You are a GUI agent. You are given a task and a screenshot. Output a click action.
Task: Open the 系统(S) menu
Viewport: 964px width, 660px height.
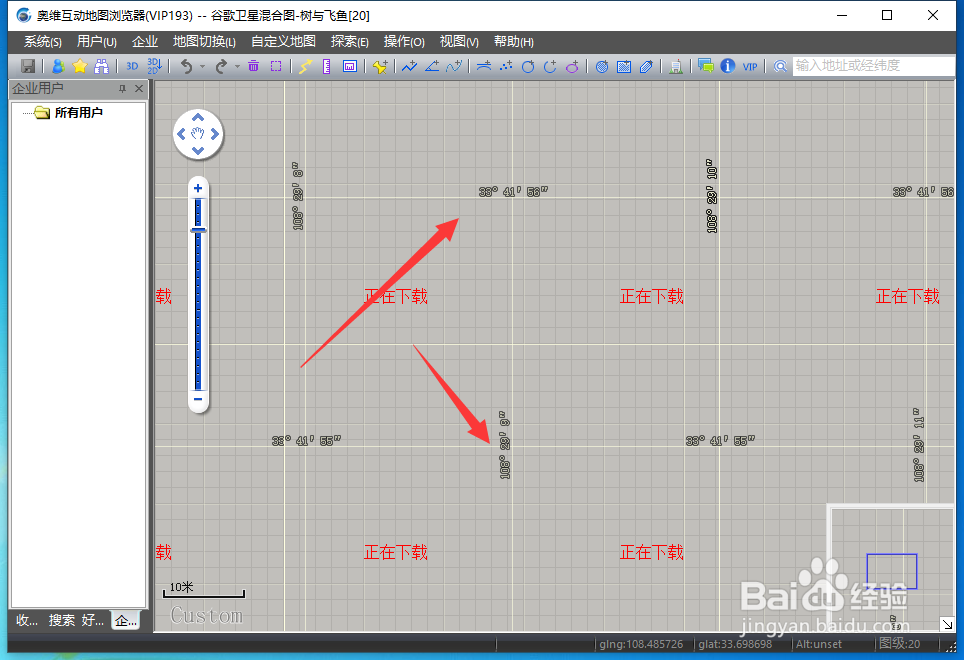click(x=42, y=42)
